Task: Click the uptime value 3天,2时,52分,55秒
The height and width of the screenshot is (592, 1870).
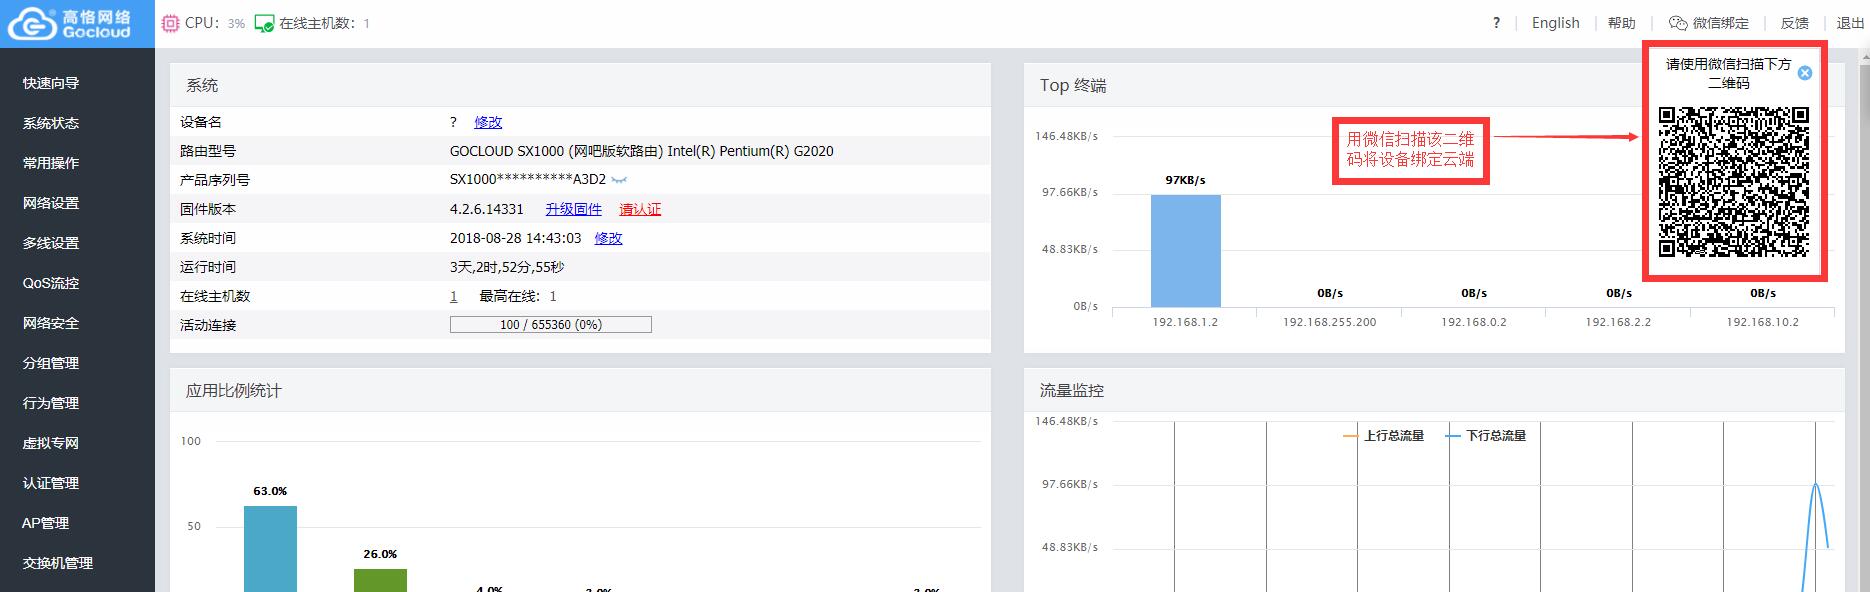Action: pyautogui.click(x=507, y=267)
